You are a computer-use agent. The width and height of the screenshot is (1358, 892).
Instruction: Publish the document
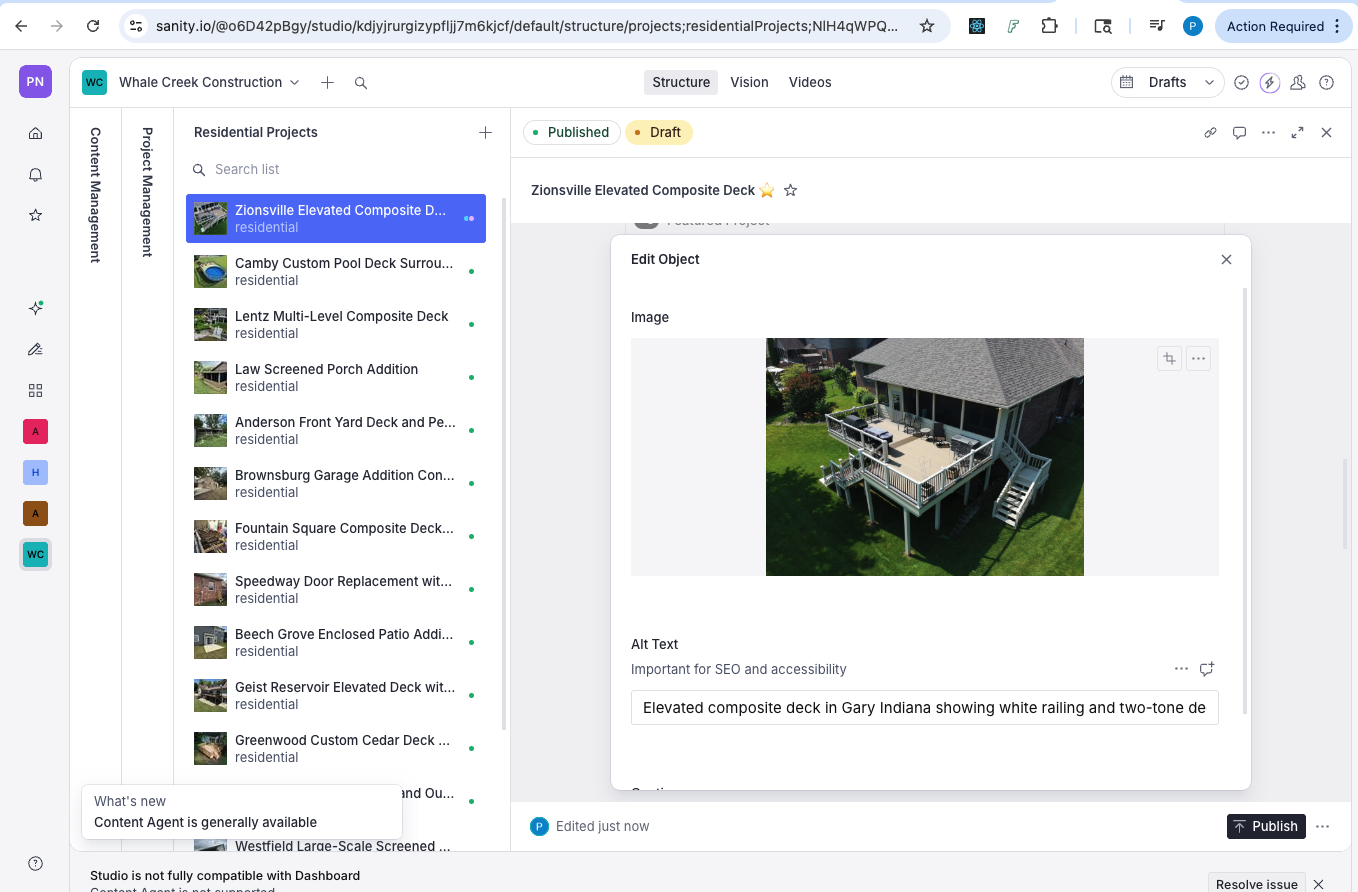(x=1265, y=826)
